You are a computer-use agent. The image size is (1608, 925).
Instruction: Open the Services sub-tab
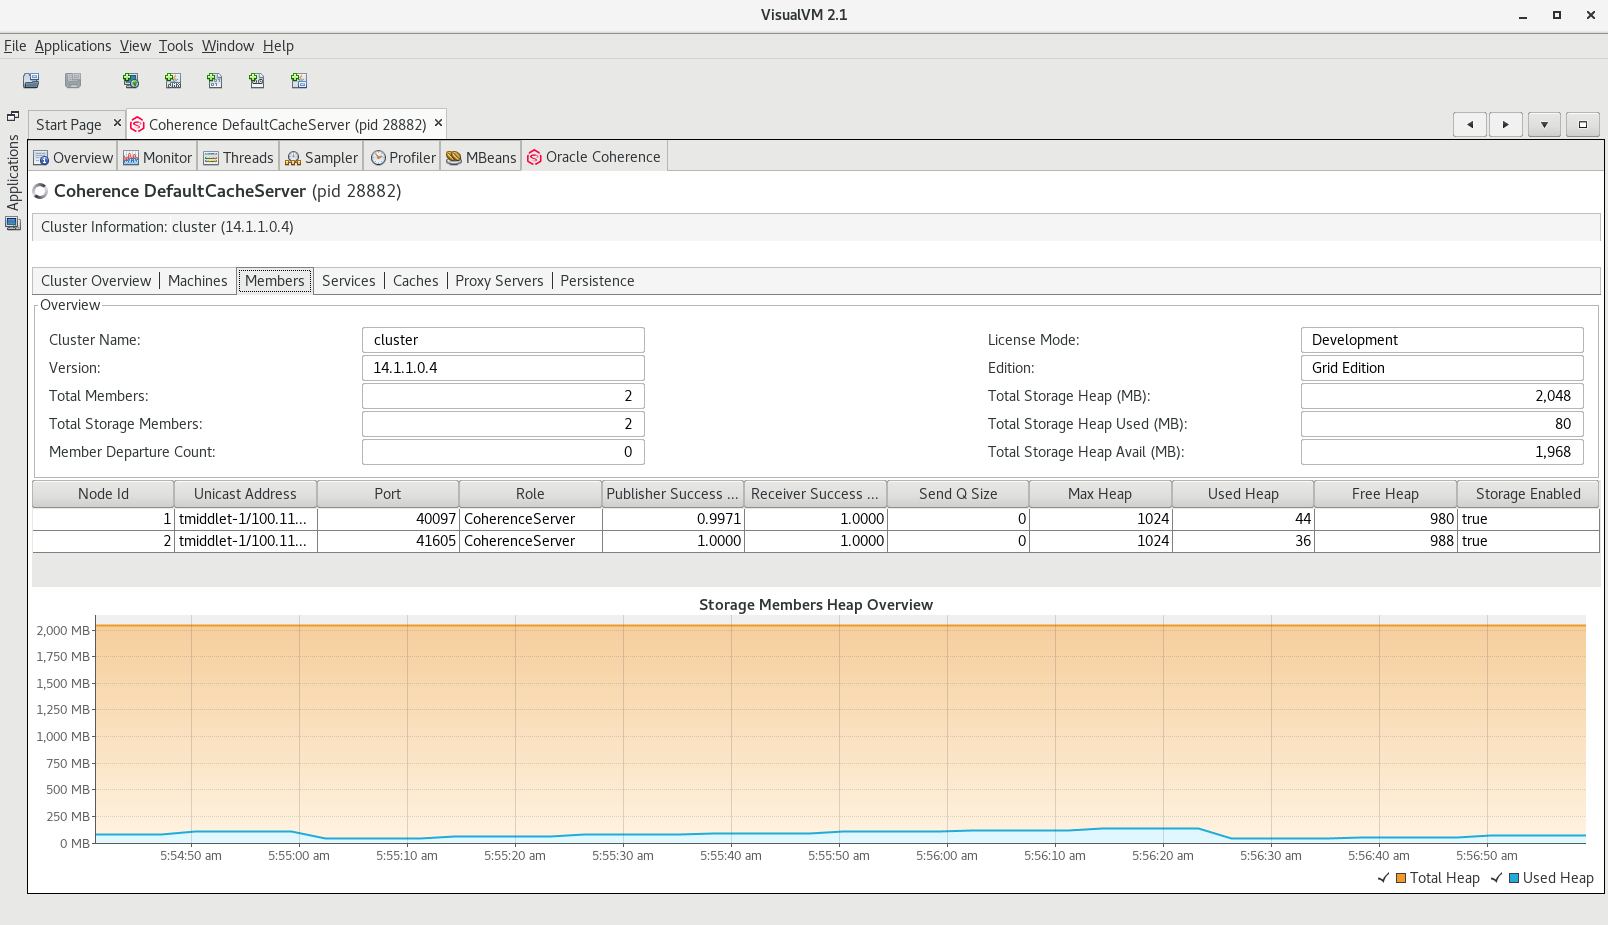349,281
